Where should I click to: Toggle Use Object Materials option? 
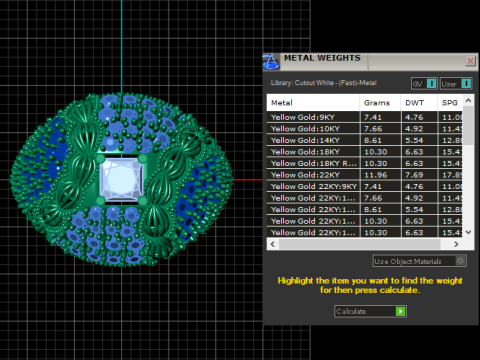(x=419, y=261)
